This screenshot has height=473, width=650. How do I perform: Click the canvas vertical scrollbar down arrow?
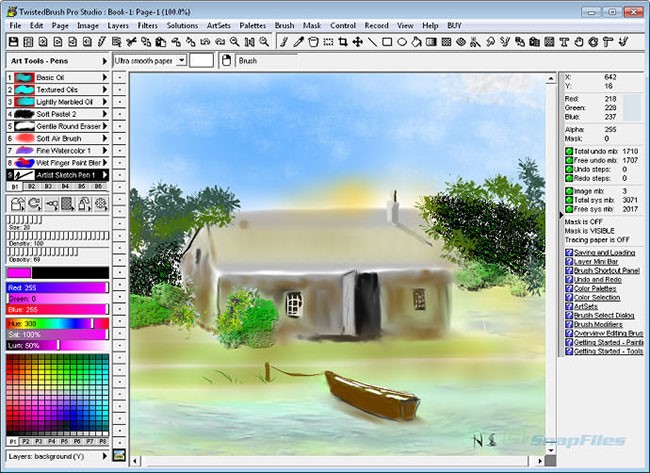tap(551, 450)
